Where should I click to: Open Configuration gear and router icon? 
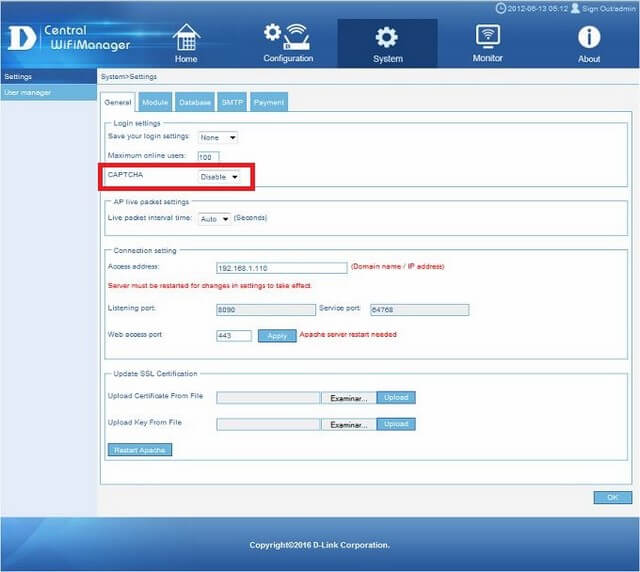pyautogui.click(x=287, y=37)
